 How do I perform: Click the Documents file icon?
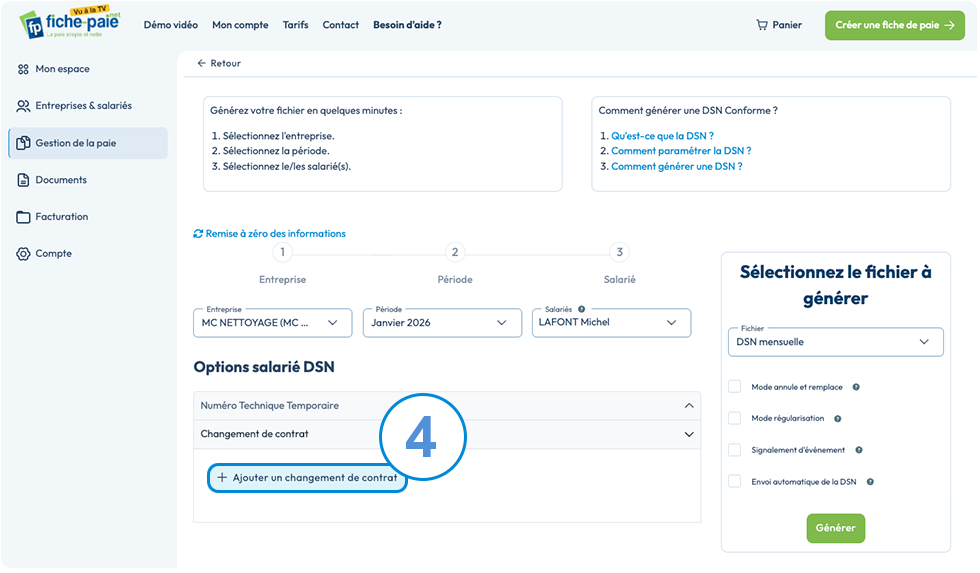coord(23,180)
